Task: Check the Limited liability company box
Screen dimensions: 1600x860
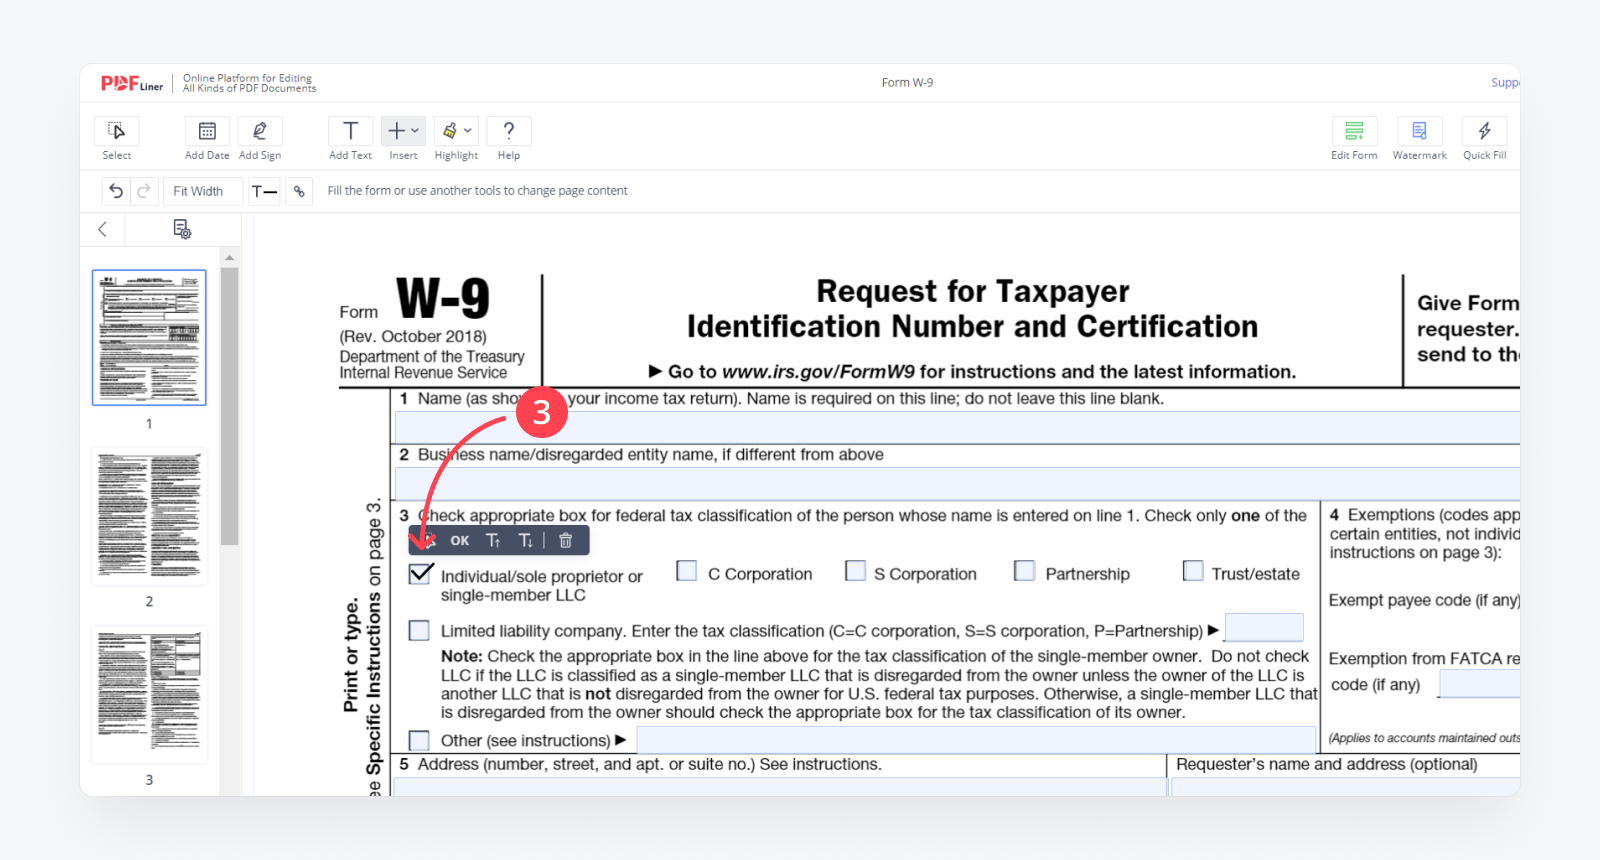Action: [x=419, y=631]
